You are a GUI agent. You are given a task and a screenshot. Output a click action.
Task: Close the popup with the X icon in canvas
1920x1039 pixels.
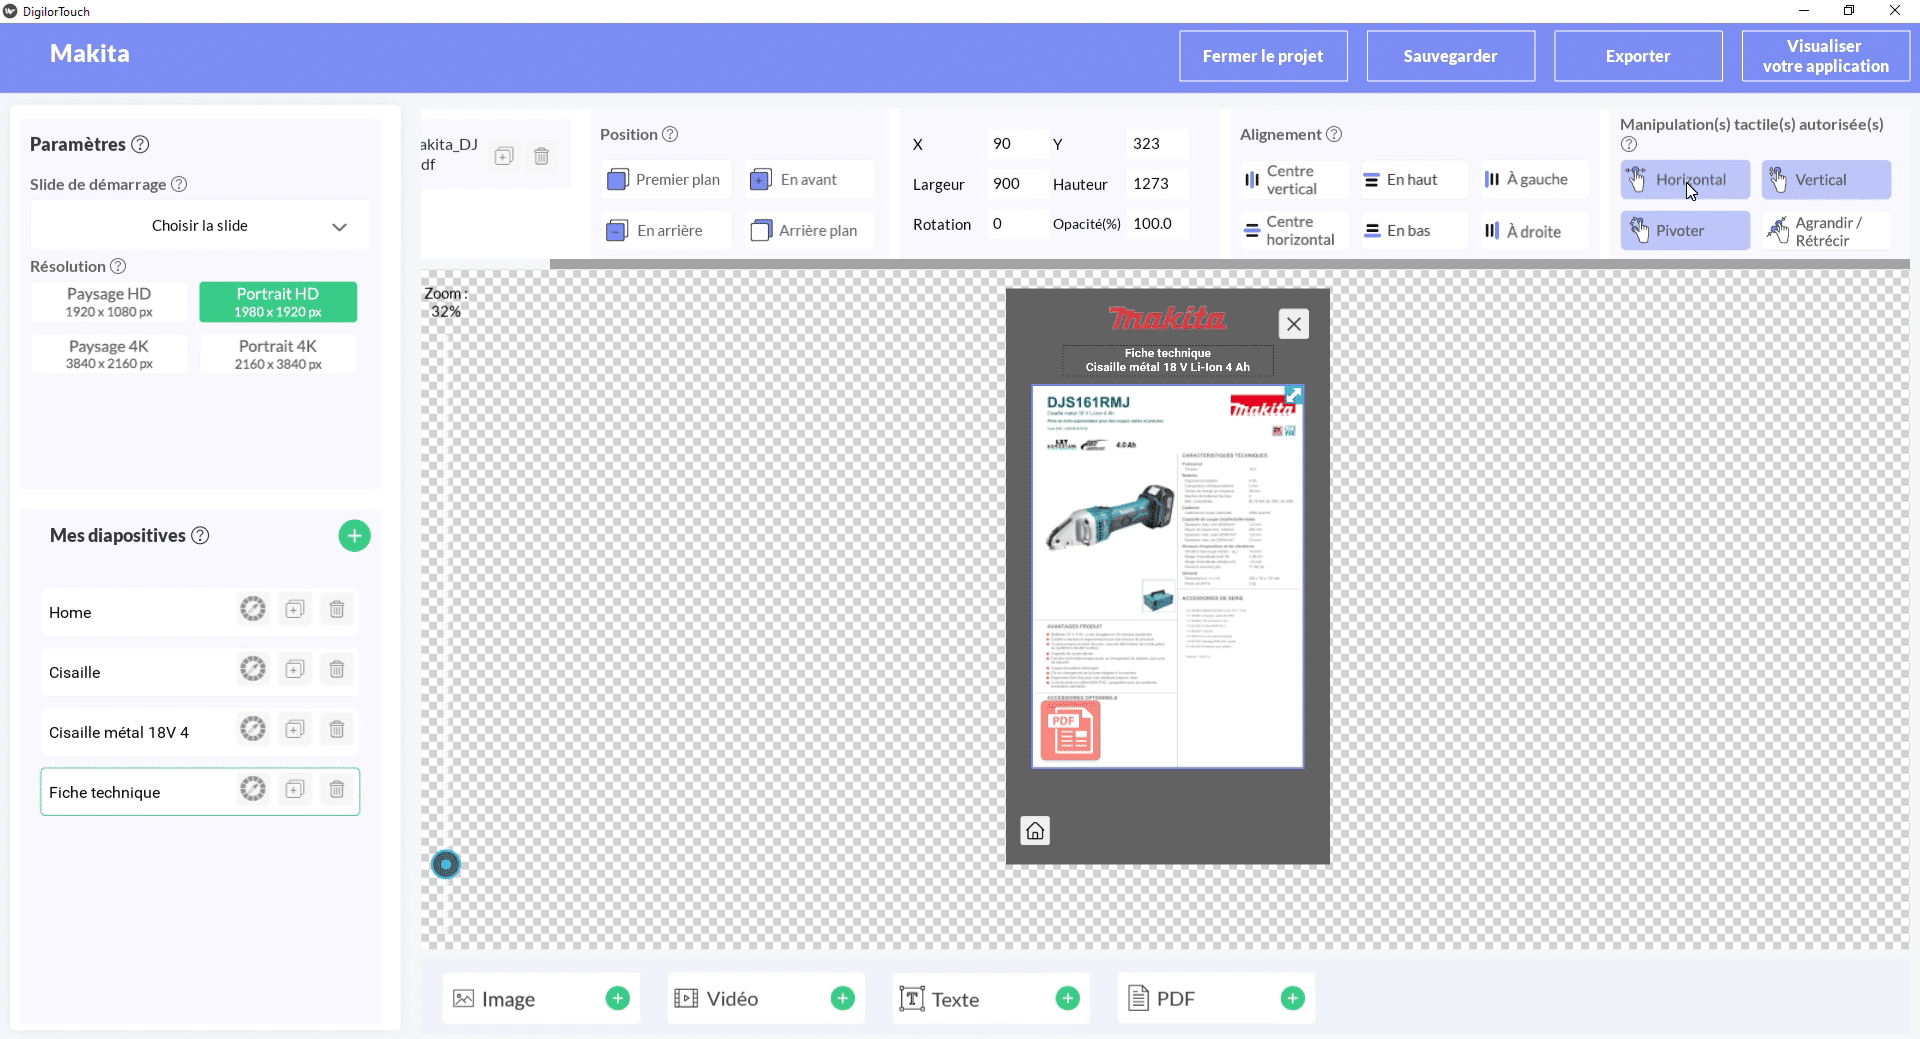pos(1293,324)
